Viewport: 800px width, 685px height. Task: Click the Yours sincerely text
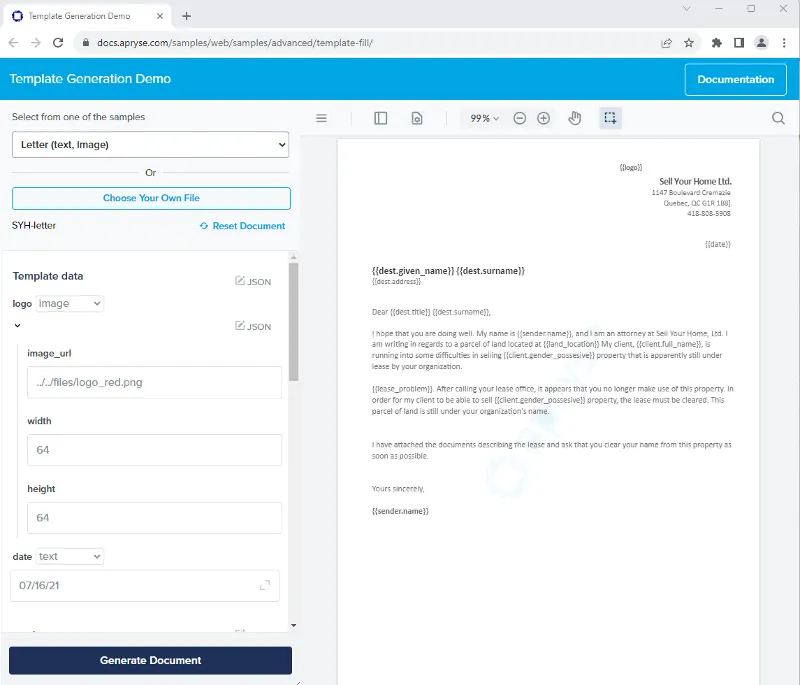point(398,489)
